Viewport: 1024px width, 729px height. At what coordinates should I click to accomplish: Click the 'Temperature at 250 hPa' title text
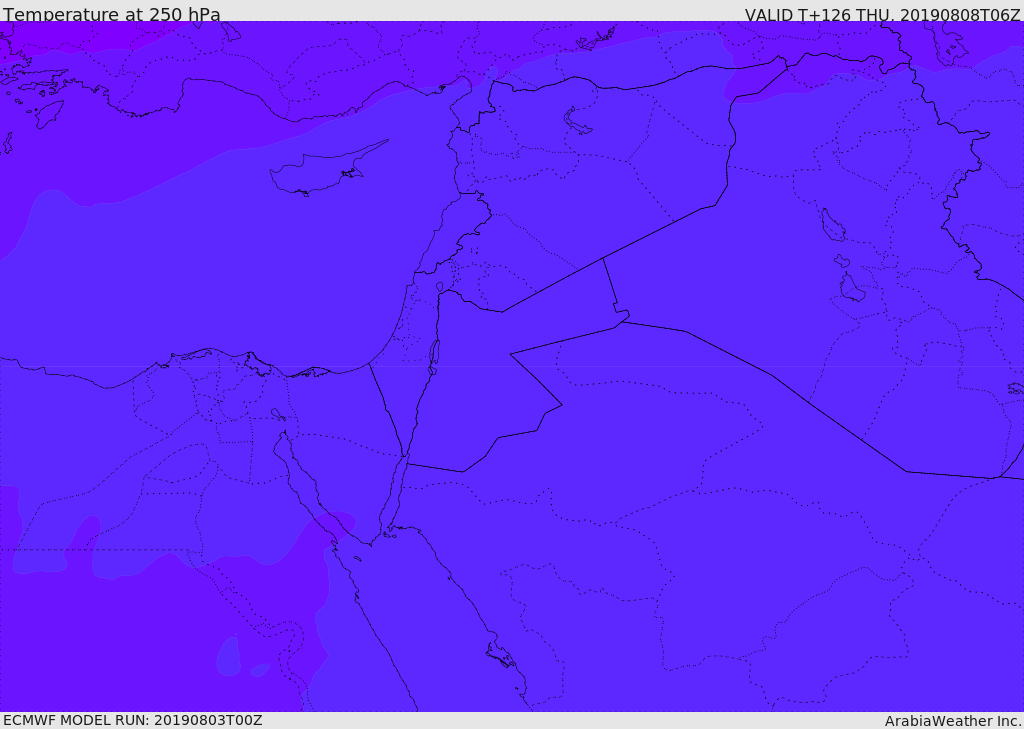click(112, 14)
